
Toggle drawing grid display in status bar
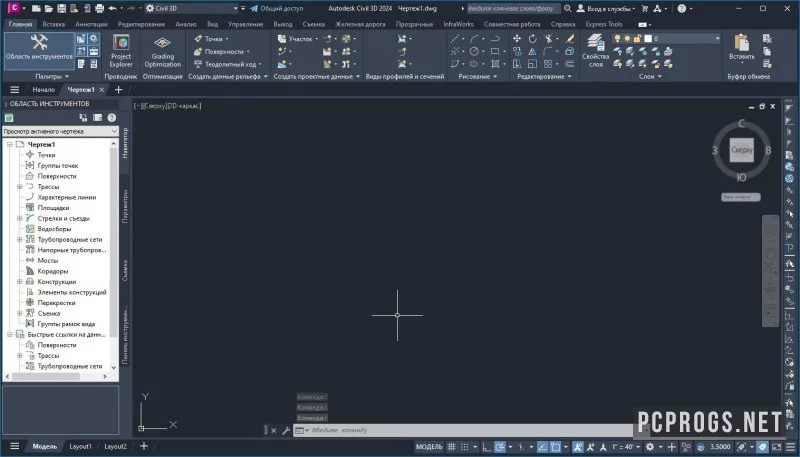tap(452, 447)
